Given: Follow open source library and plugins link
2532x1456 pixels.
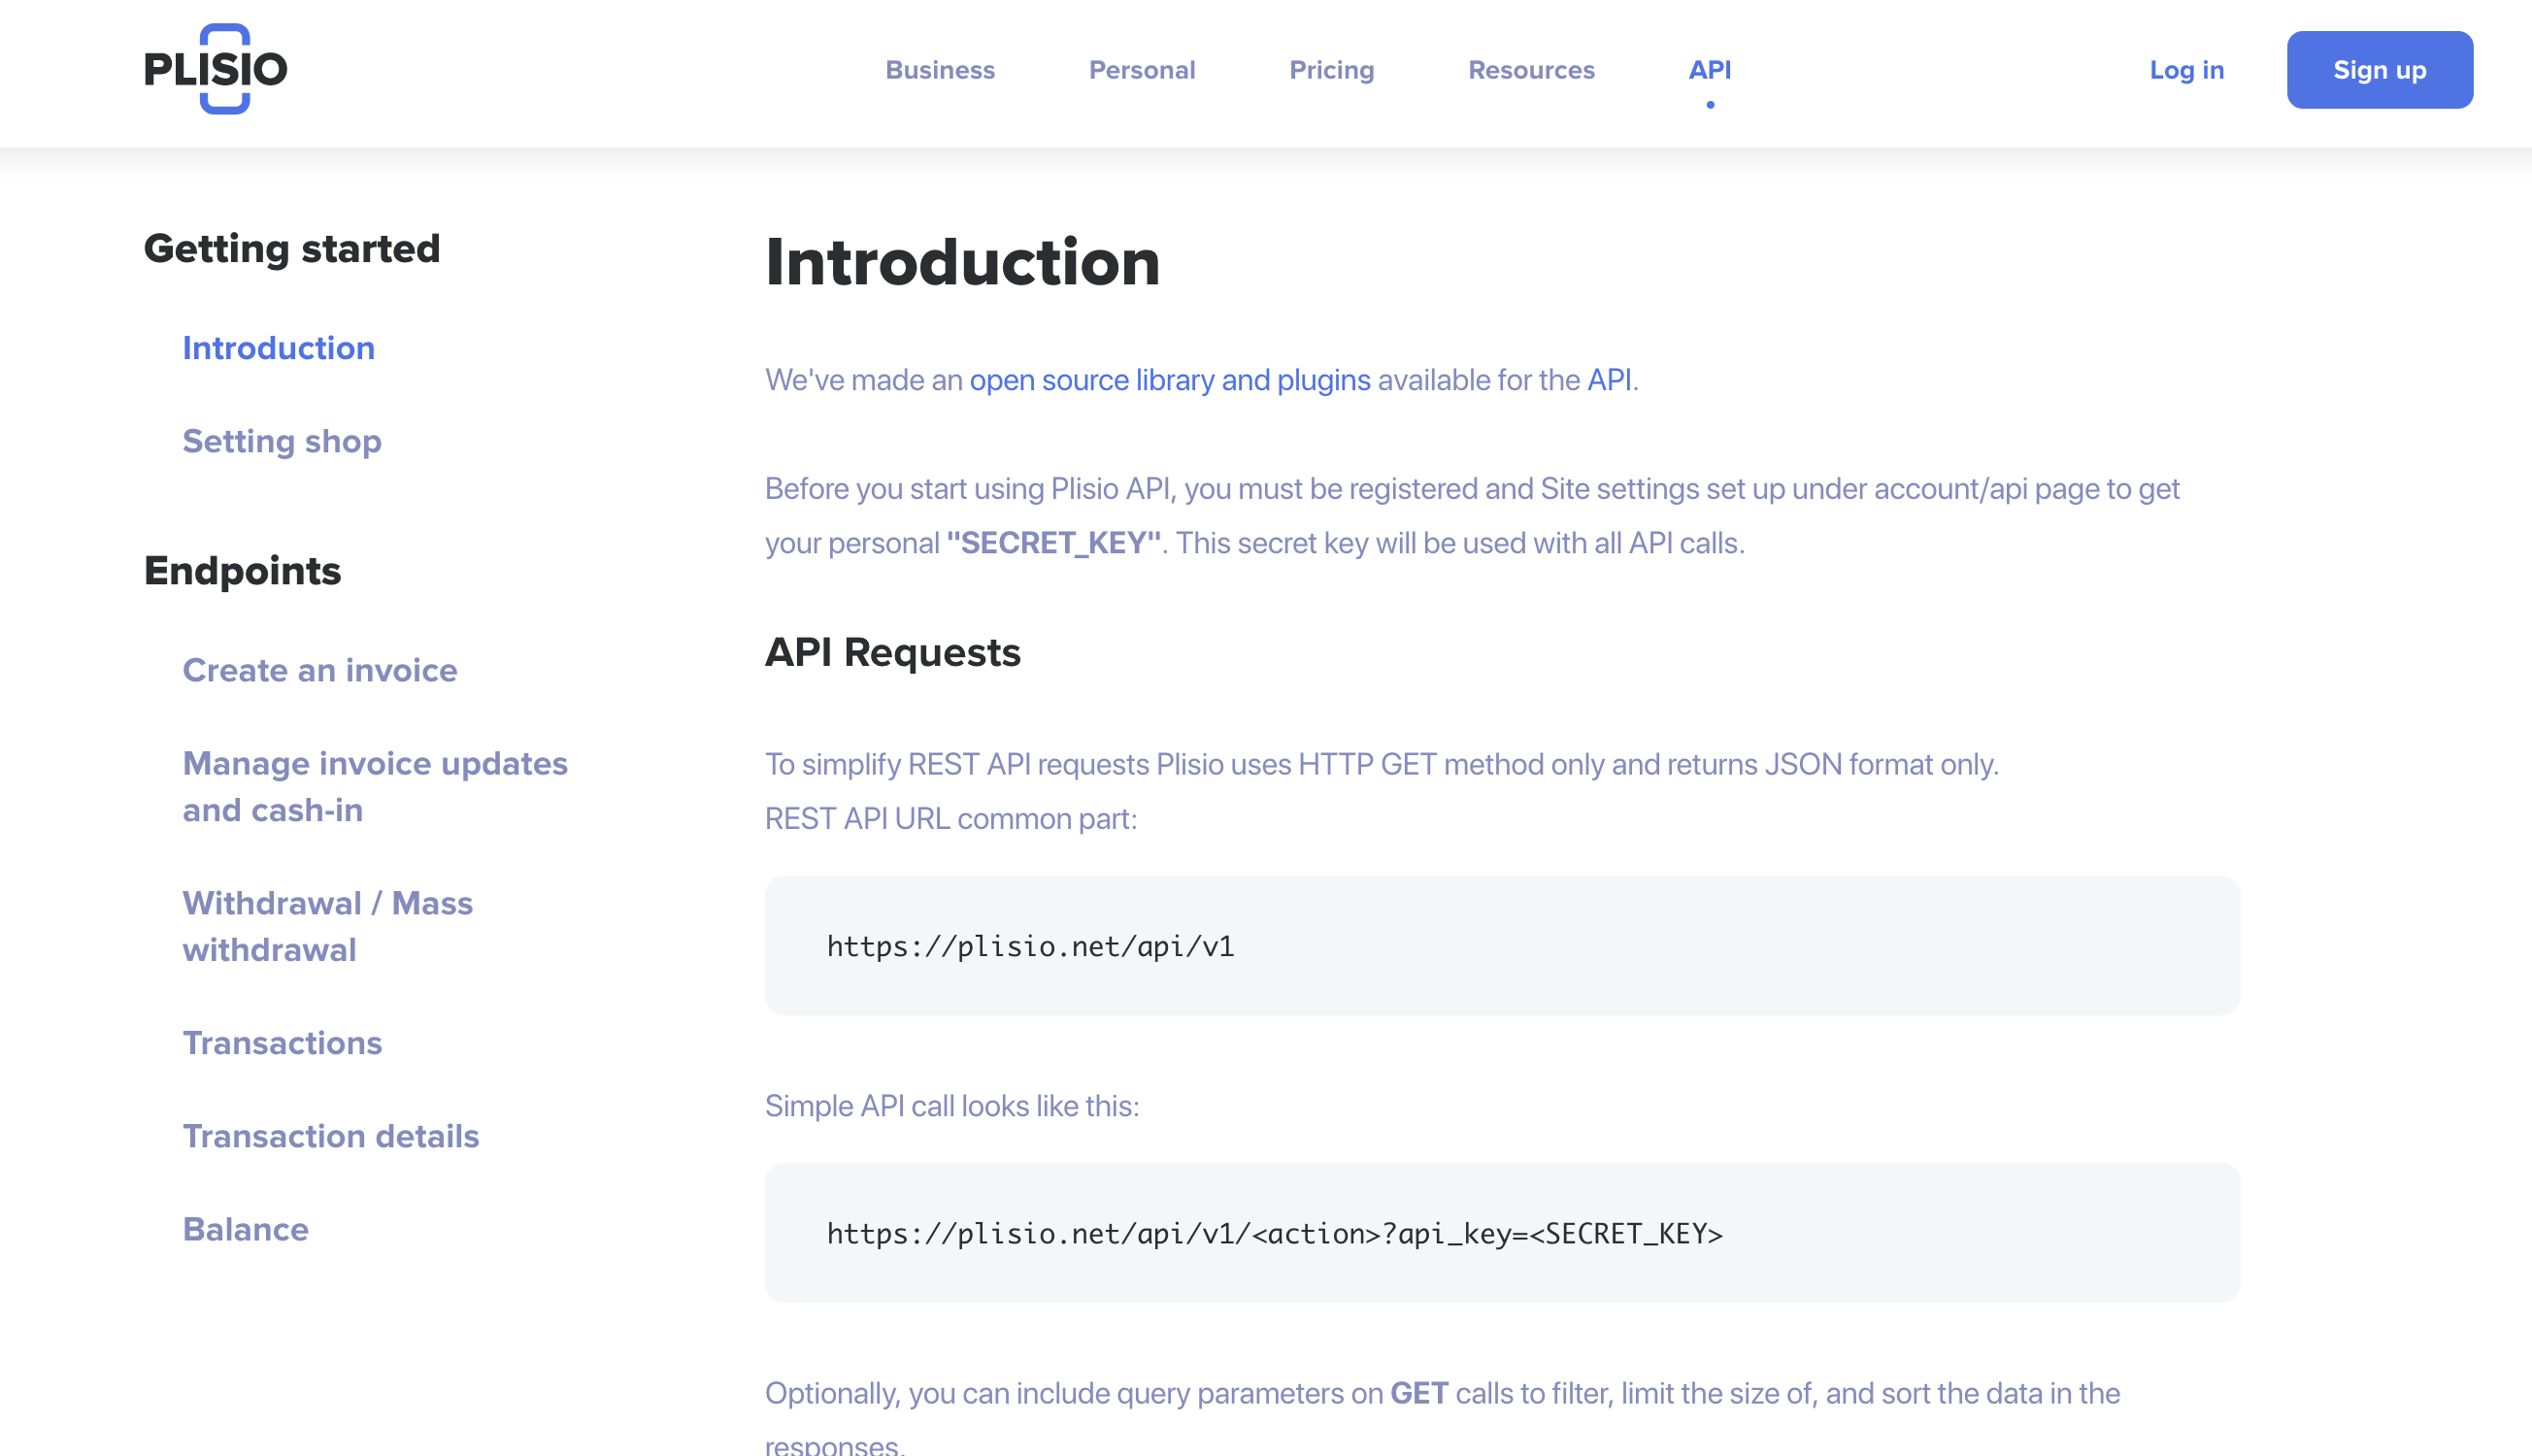Looking at the screenshot, I should [x=1170, y=380].
